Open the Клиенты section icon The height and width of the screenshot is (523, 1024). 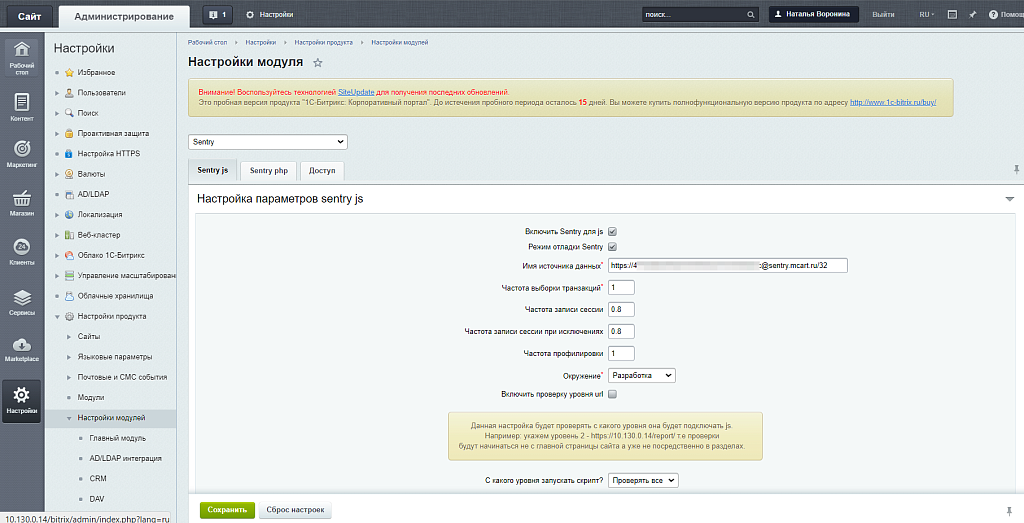click(x=21, y=250)
